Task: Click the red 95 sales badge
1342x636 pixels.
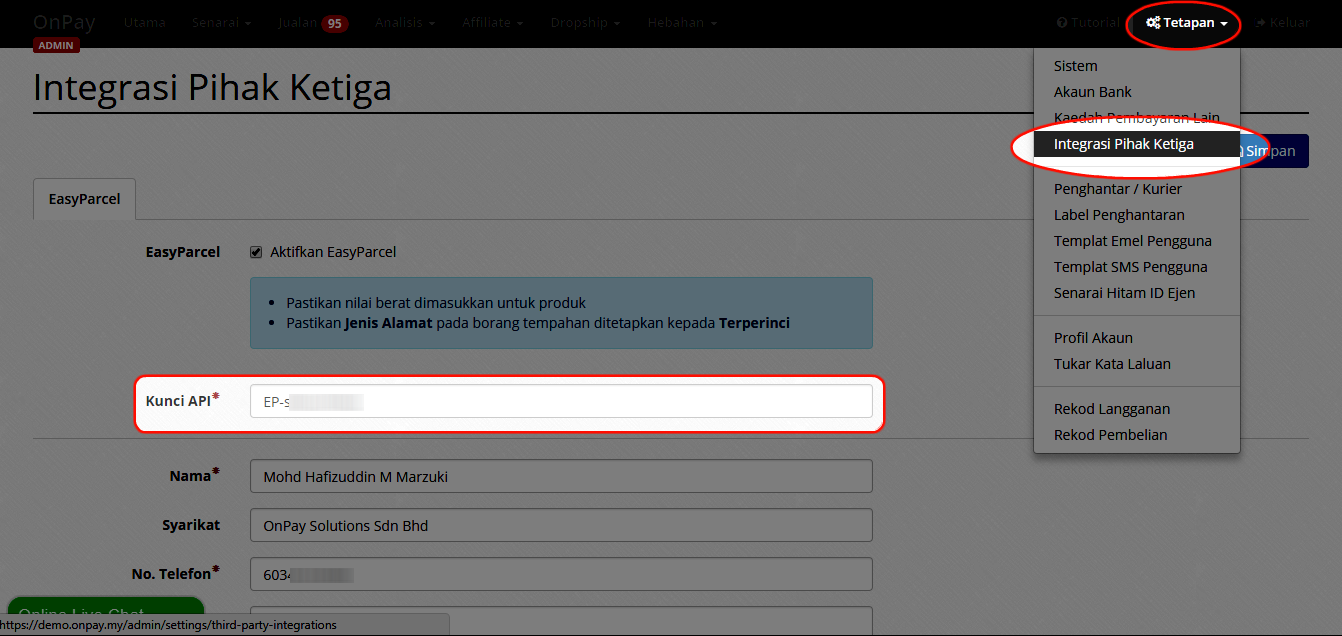Action: point(335,23)
